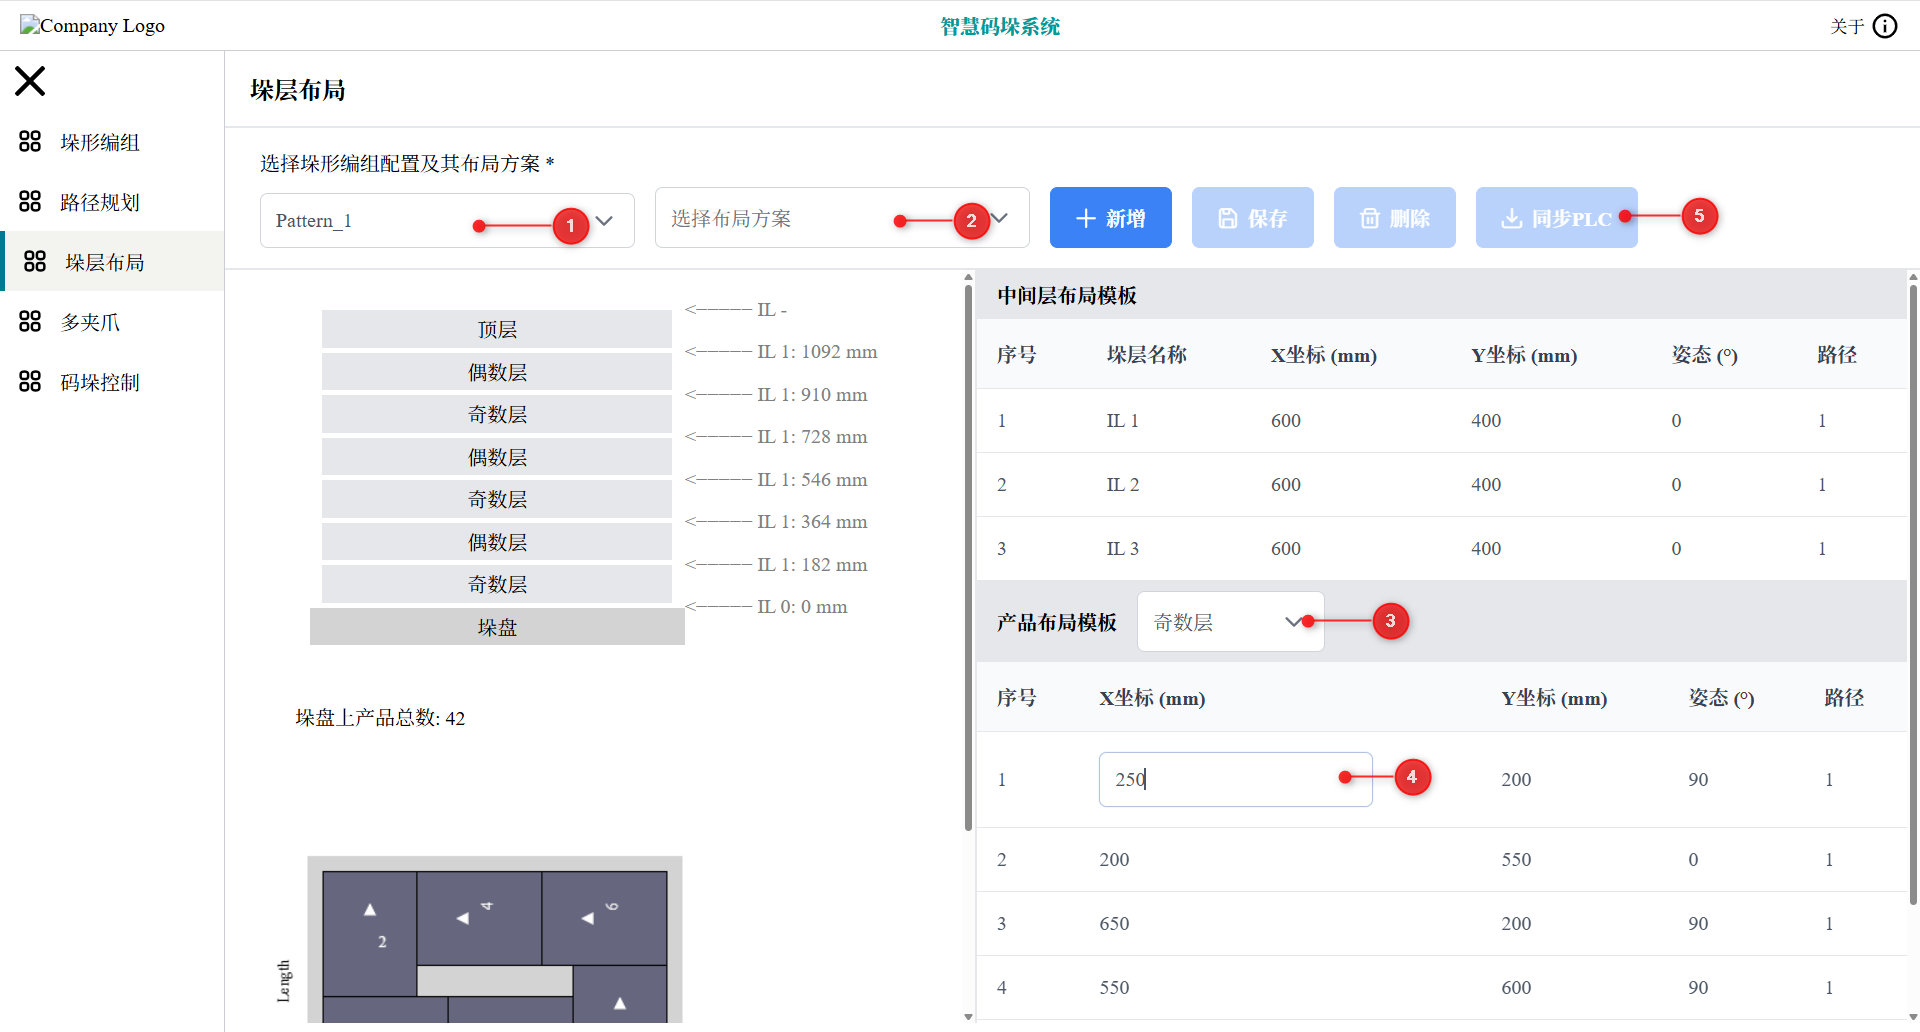Click grid icon beside 垛形编组
The height and width of the screenshot is (1032, 1920).
30,141
